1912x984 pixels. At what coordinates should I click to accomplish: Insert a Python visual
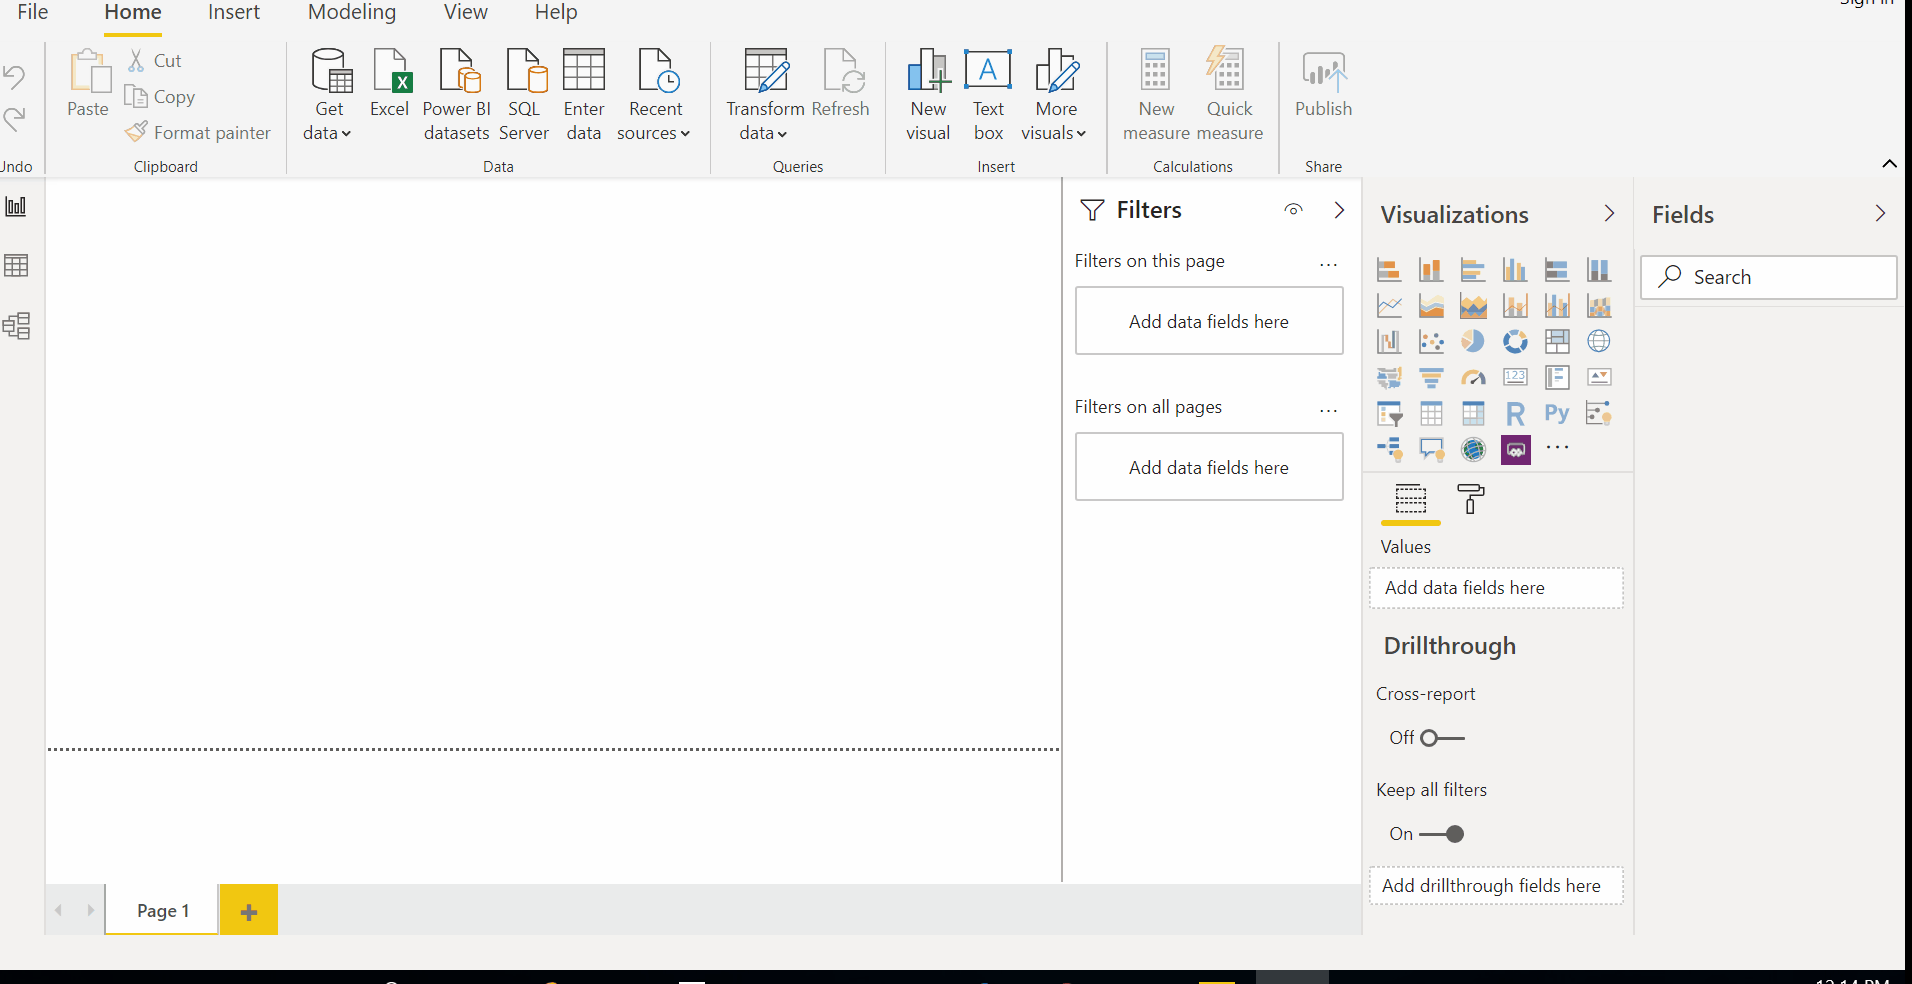point(1557,413)
